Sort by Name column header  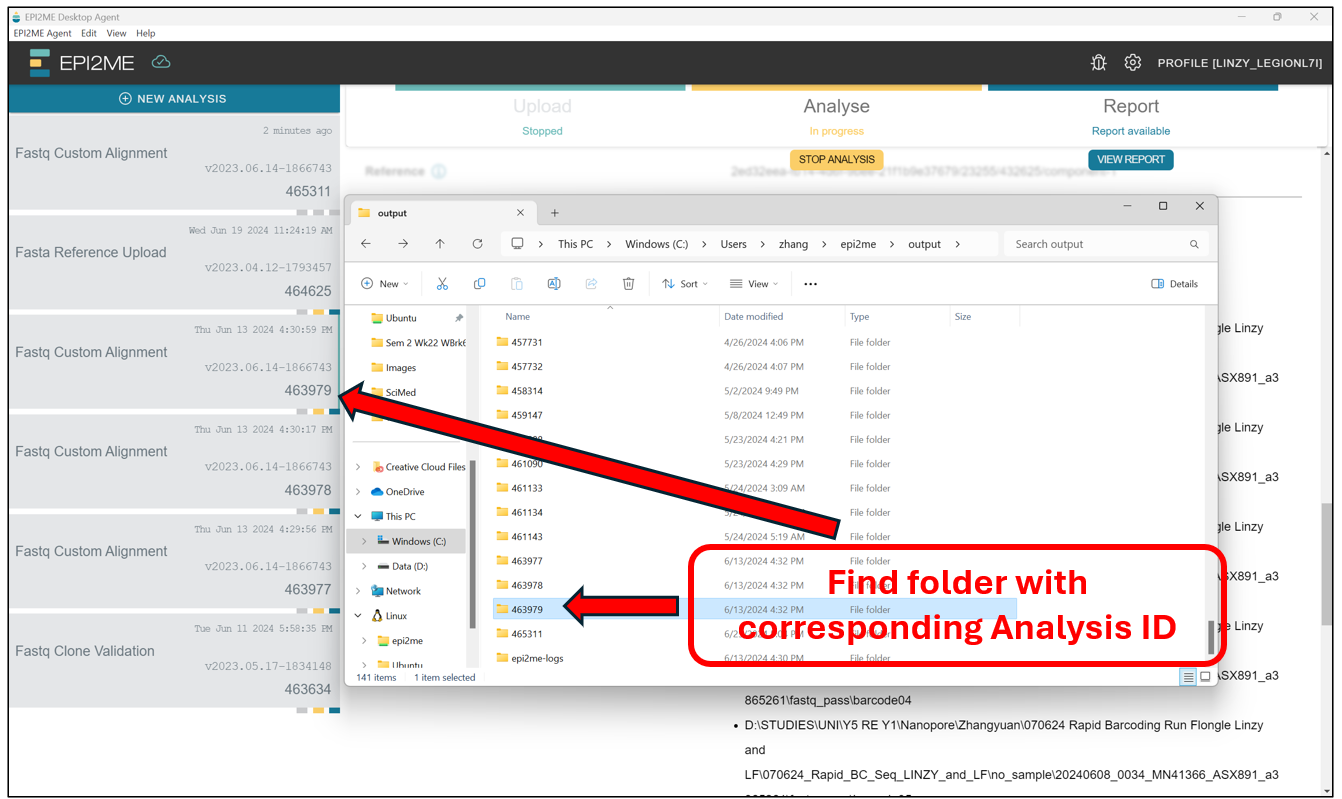click(517, 317)
